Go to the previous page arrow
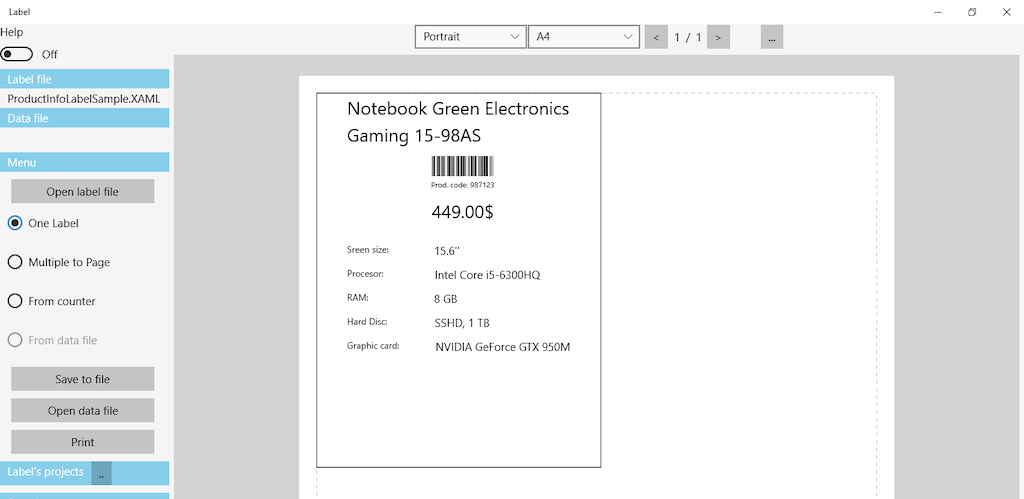This screenshot has height=499, width=1024. (656, 37)
